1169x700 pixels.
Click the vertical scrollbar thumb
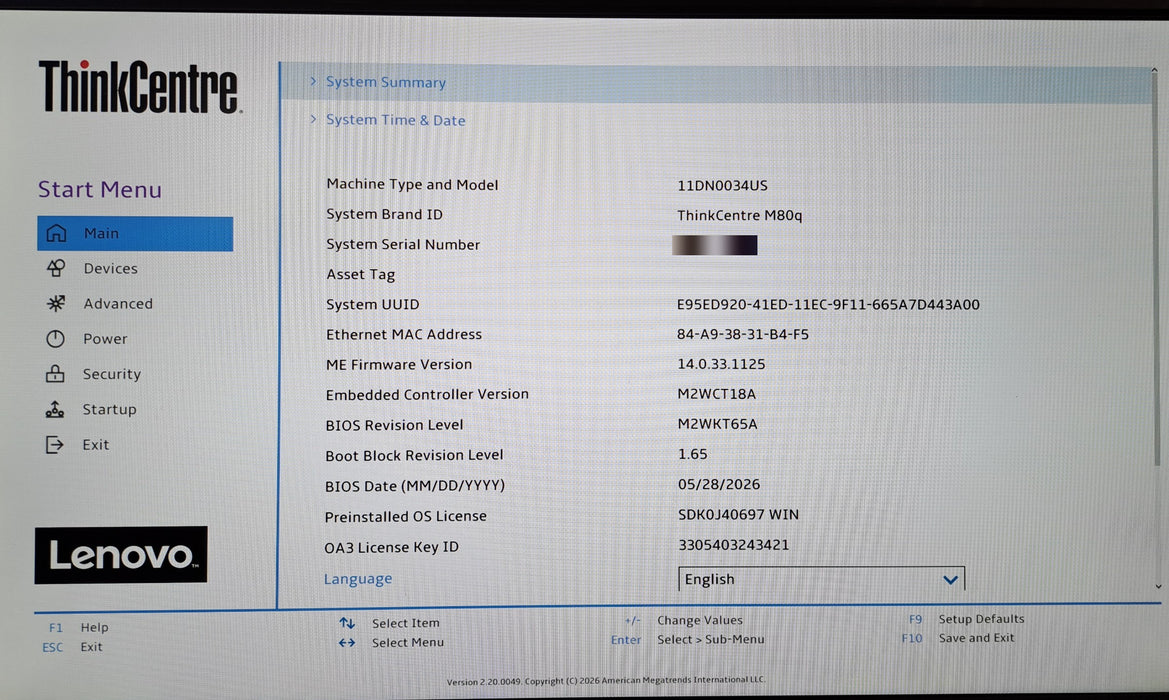[1156, 270]
